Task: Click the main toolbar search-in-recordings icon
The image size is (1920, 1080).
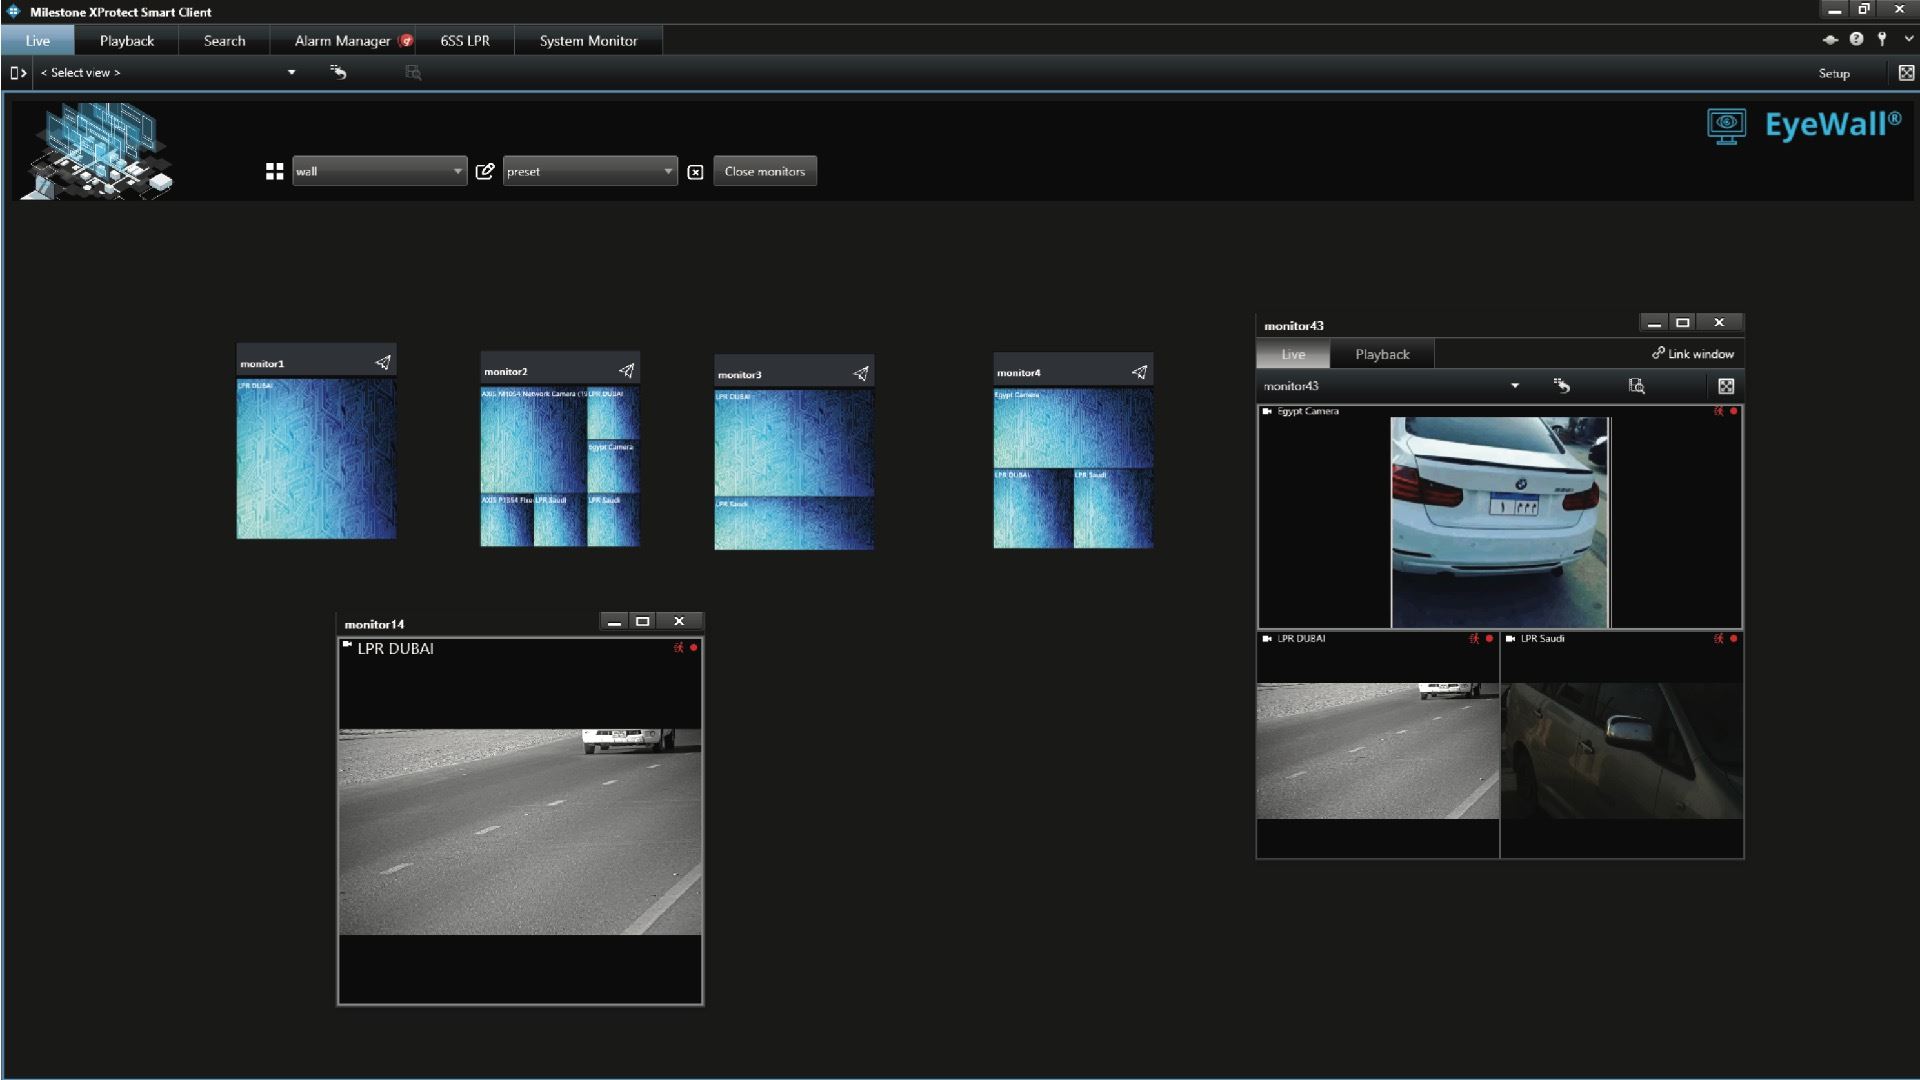Action: point(413,72)
